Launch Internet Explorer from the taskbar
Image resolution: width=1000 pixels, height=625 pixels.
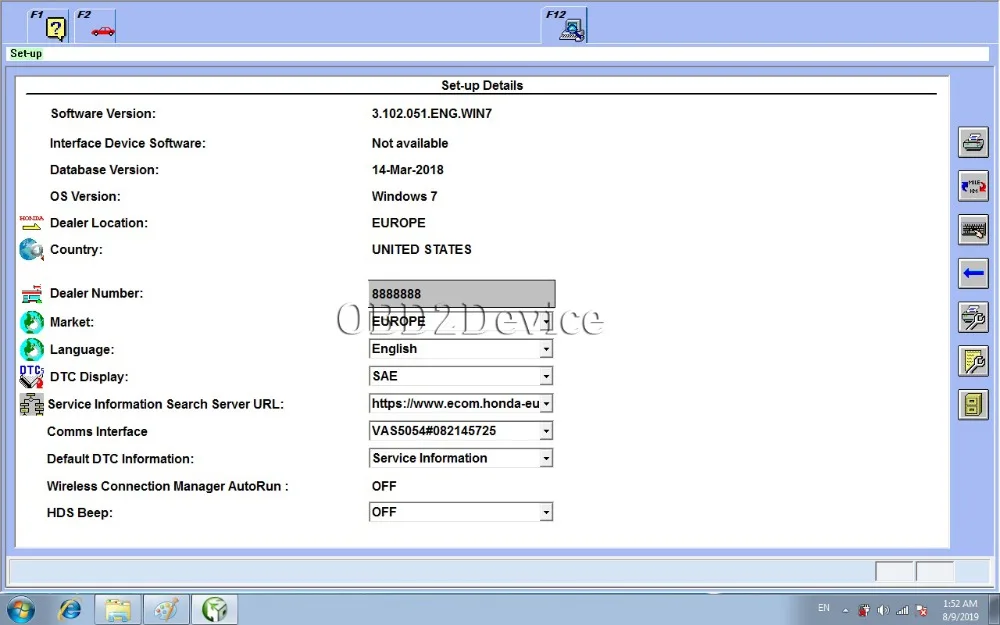[x=69, y=610]
